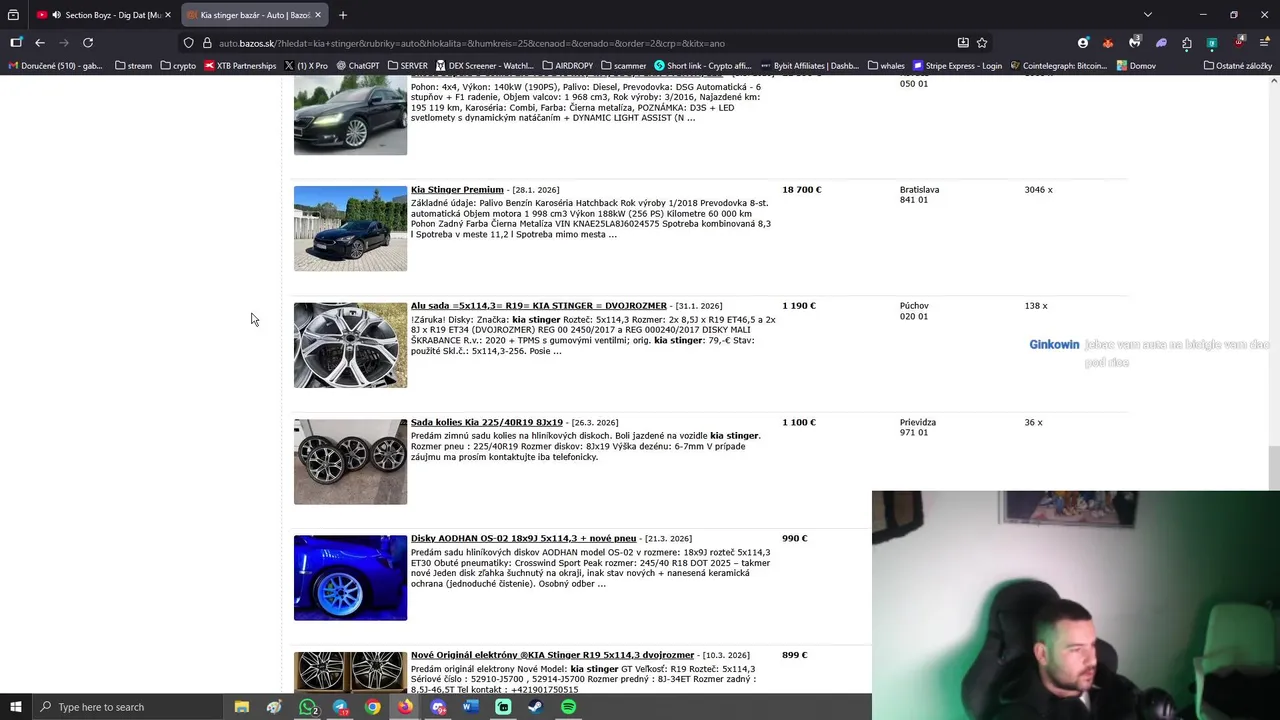The image size is (1280, 720).
Task: Open the Stripe Express - Login bookmark
Action: (x=957, y=66)
